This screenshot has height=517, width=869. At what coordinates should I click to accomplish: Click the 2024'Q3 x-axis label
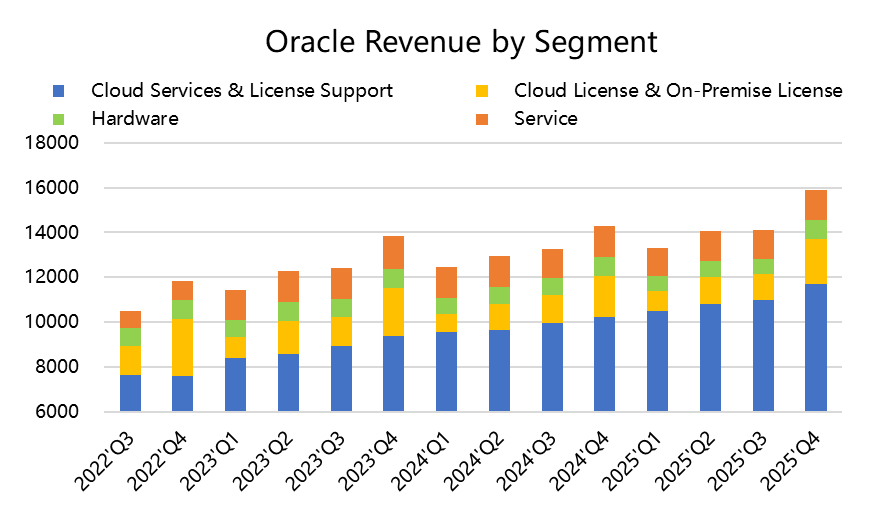click(x=528, y=462)
